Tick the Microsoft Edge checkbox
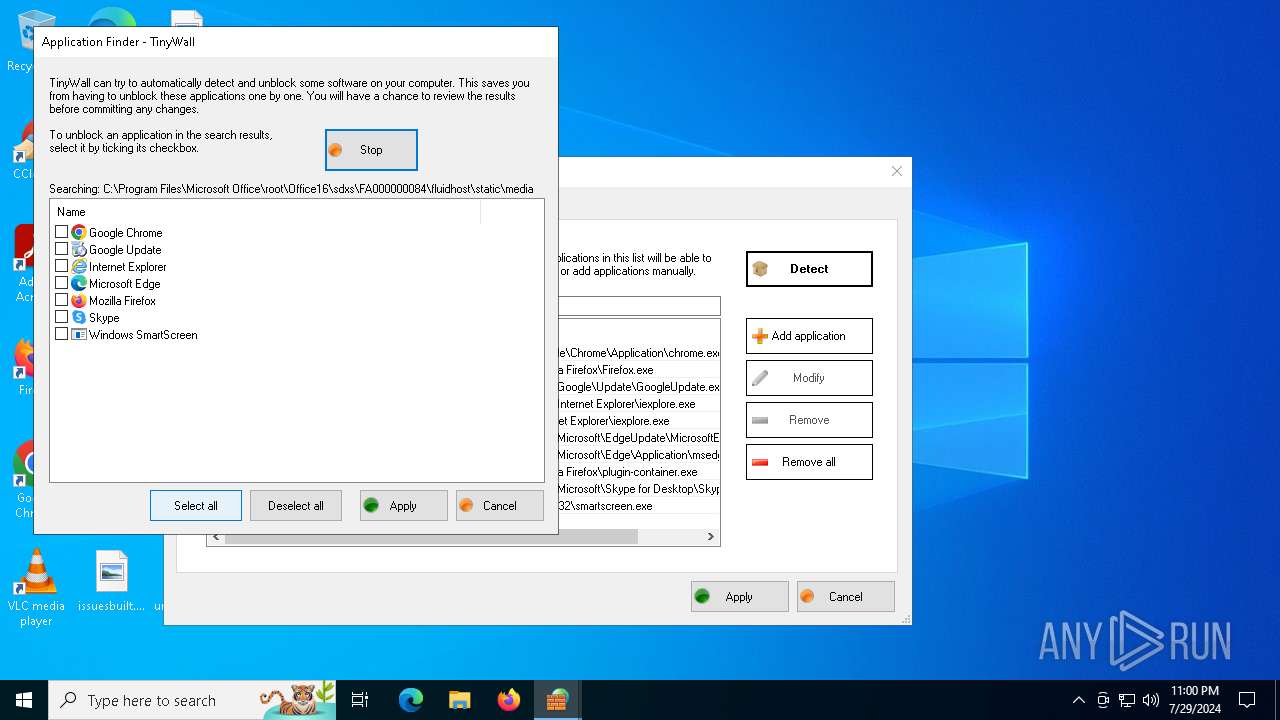The width and height of the screenshot is (1280, 720). (x=62, y=283)
